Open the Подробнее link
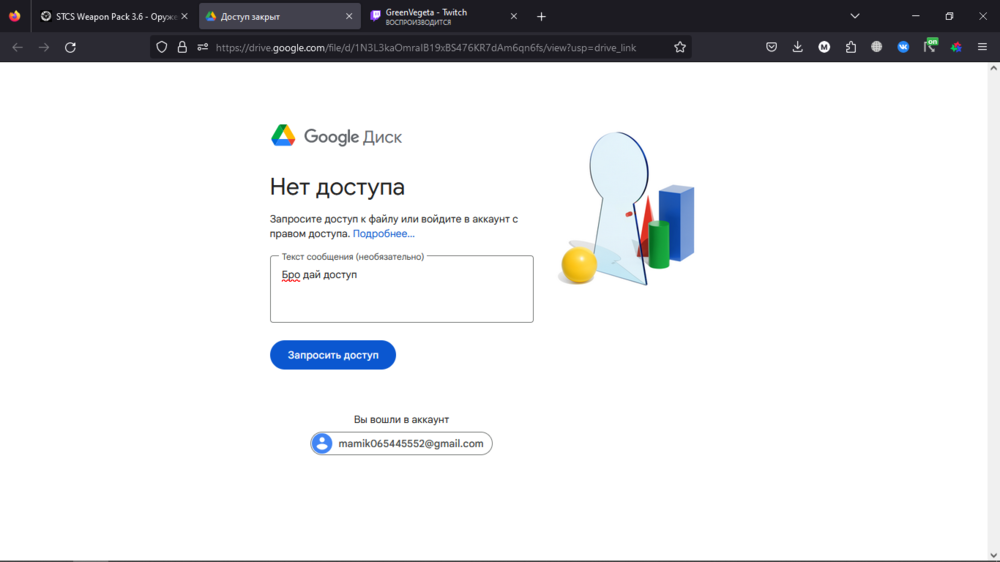The height and width of the screenshot is (562, 1000). pos(383,233)
